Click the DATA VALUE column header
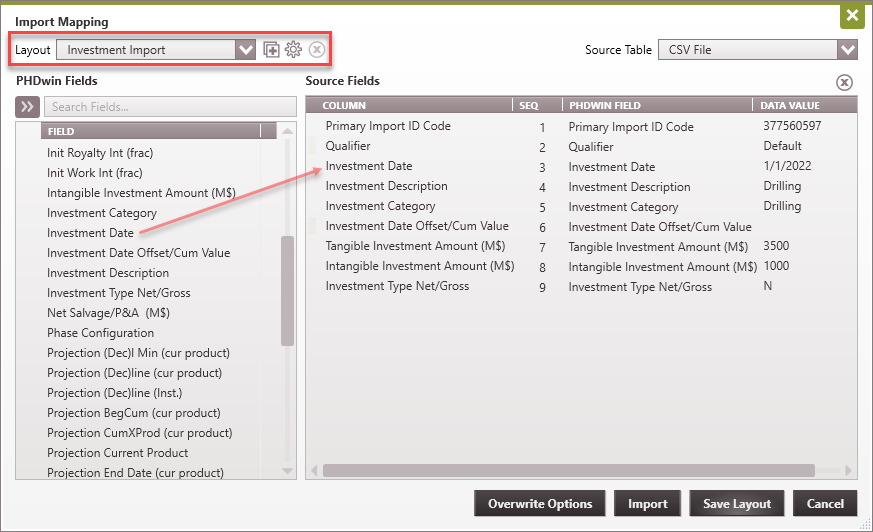The height and width of the screenshot is (532, 873). point(805,105)
